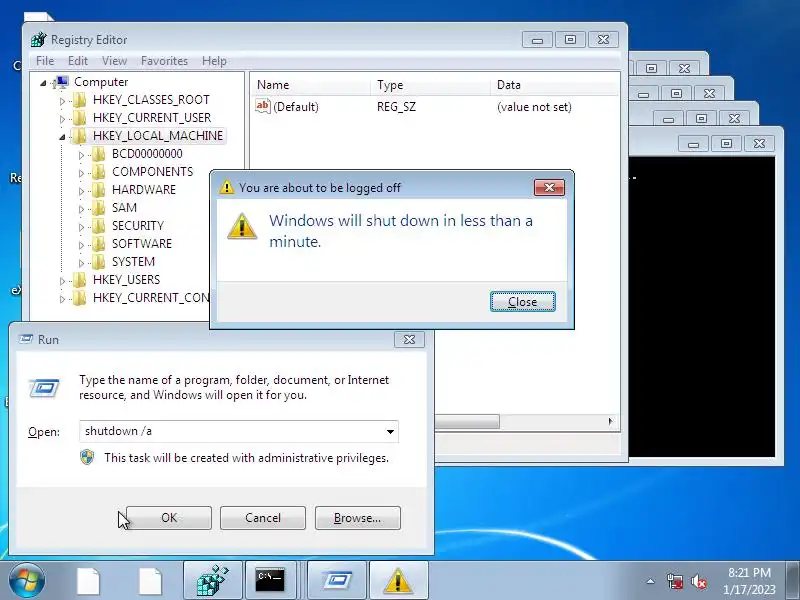Click the HKEY_CLASSES_ROOT folder icon
The height and width of the screenshot is (600, 800).
pos(80,100)
